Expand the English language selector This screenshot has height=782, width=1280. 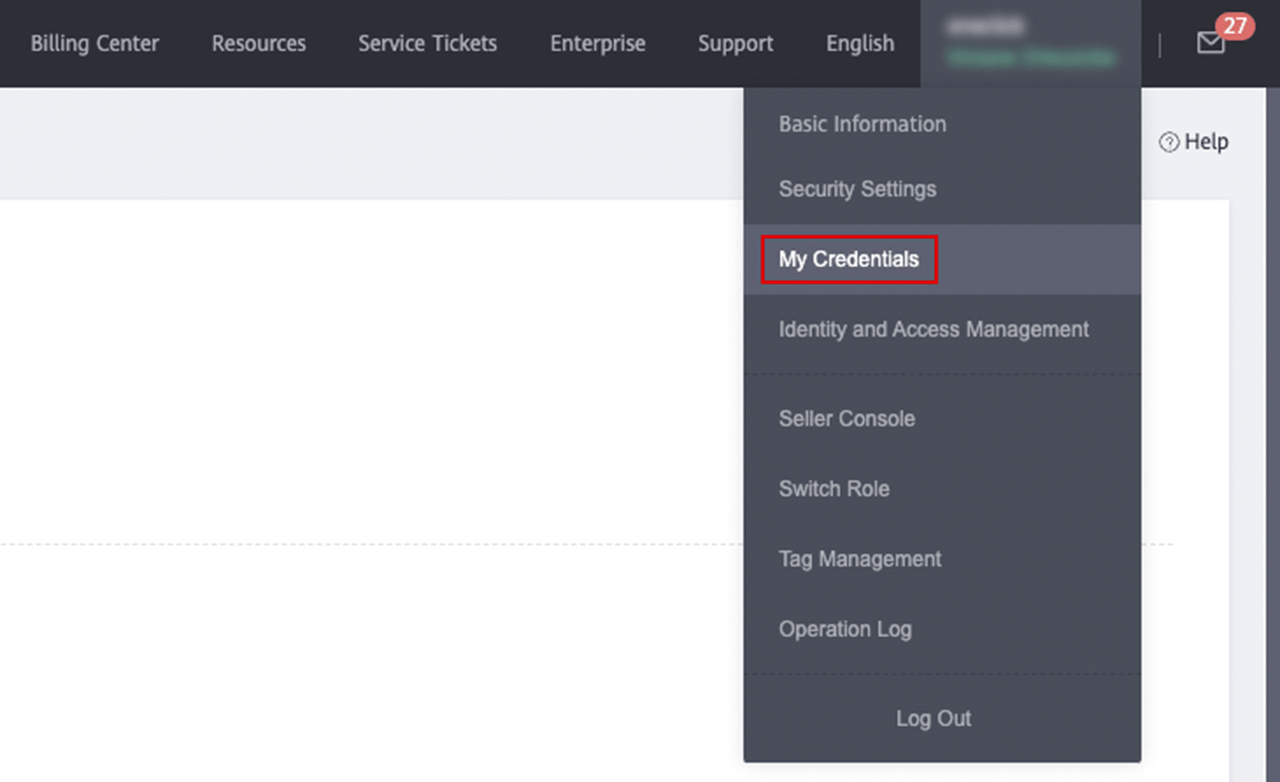pos(860,44)
